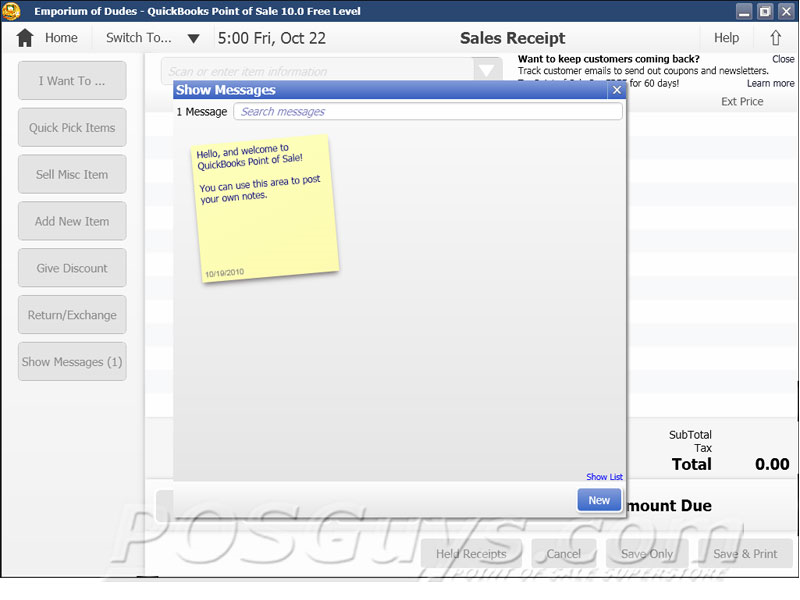Click the Learn more link
The image size is (800, 600).
coord(770,84)
